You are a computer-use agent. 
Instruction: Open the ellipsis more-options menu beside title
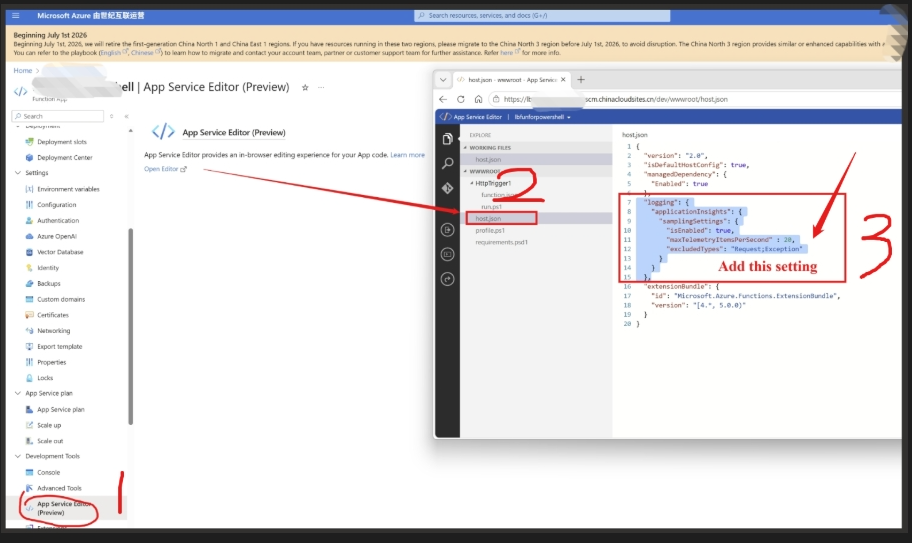[x=321, y=87]
